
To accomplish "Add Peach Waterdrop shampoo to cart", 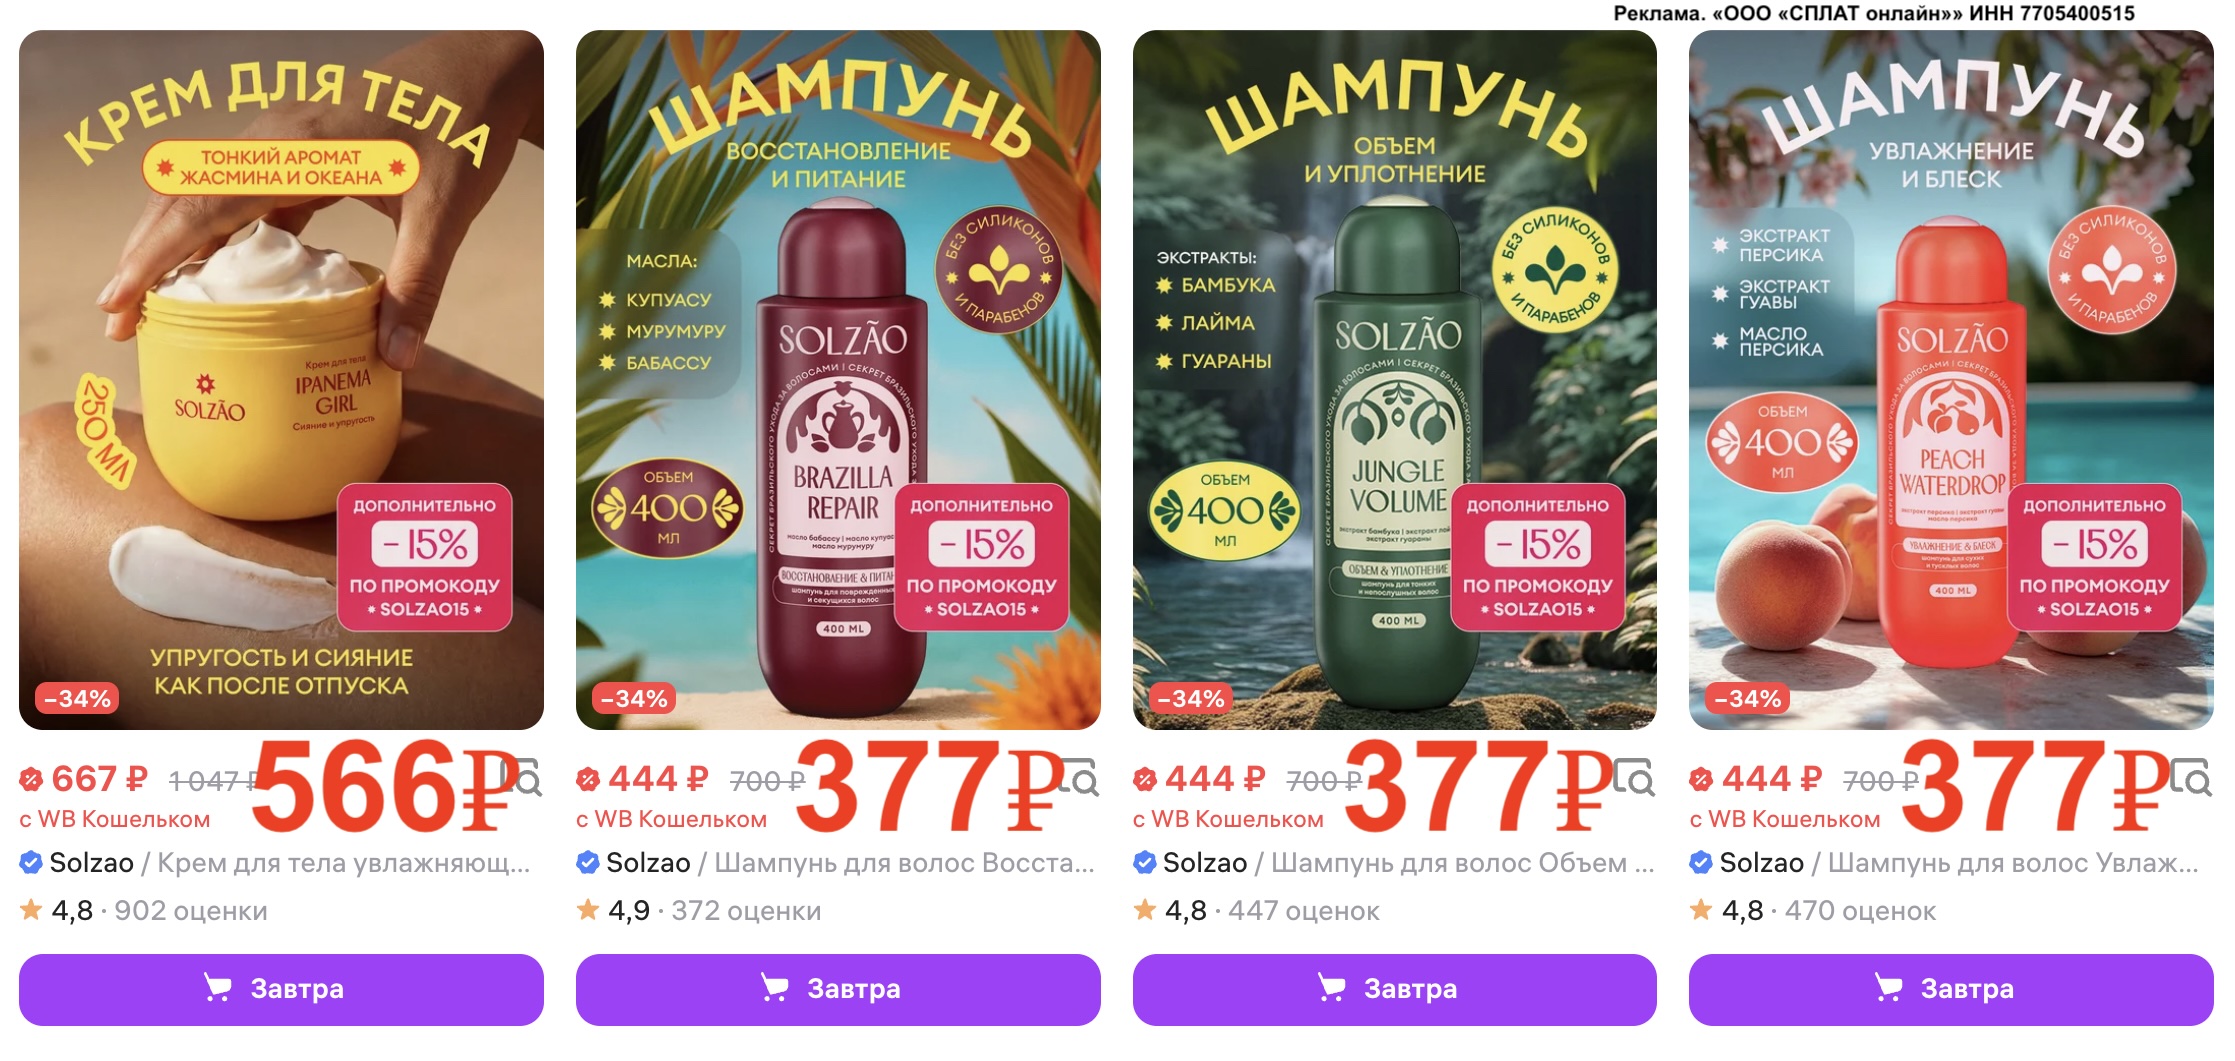I will [1951, 989].
